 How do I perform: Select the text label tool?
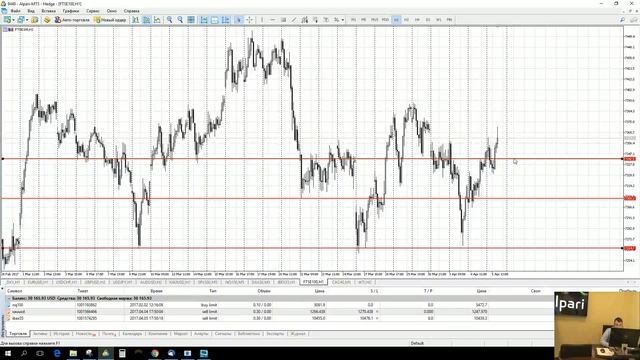pyautogui.click(x=326, y=20)
